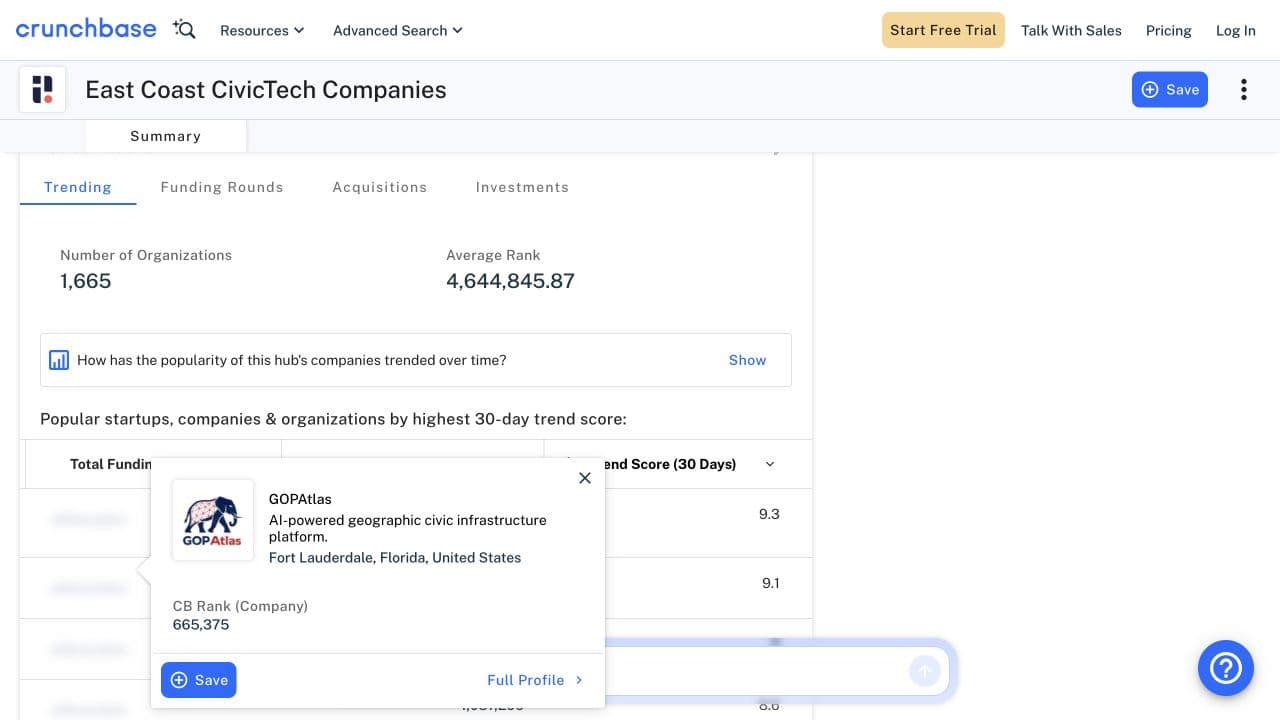Switch to the Acquisitions tab

(380, 187)
